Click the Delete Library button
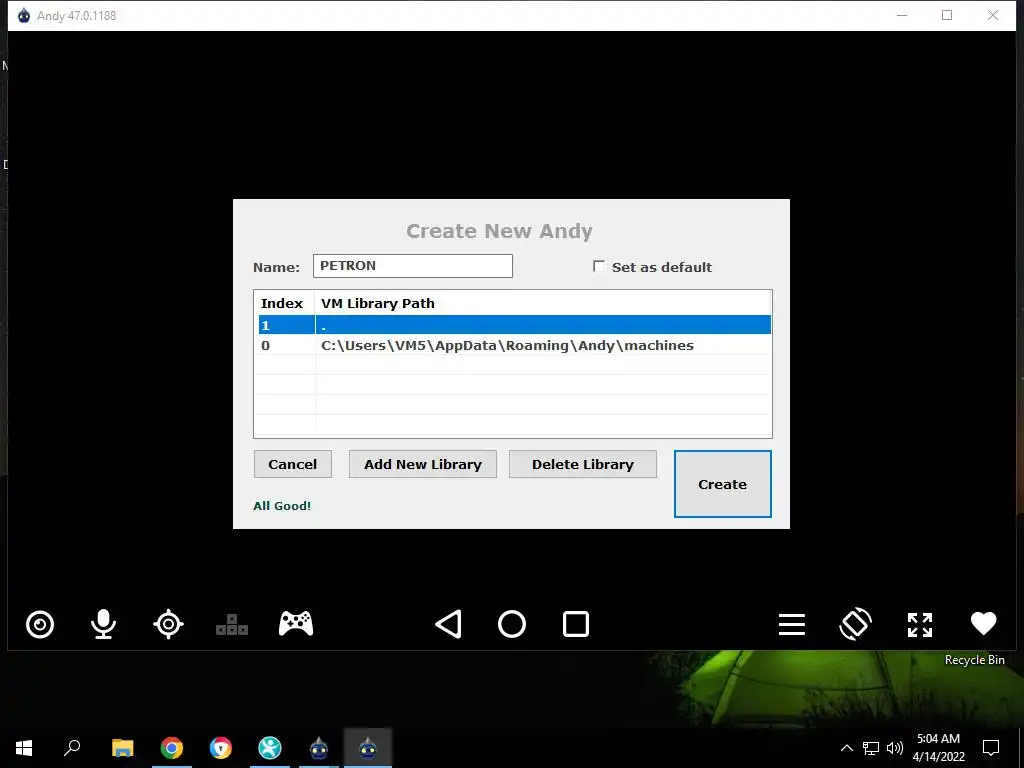Image resolution: width=1024 pixels, height=768 pixels. pos(583,464)
